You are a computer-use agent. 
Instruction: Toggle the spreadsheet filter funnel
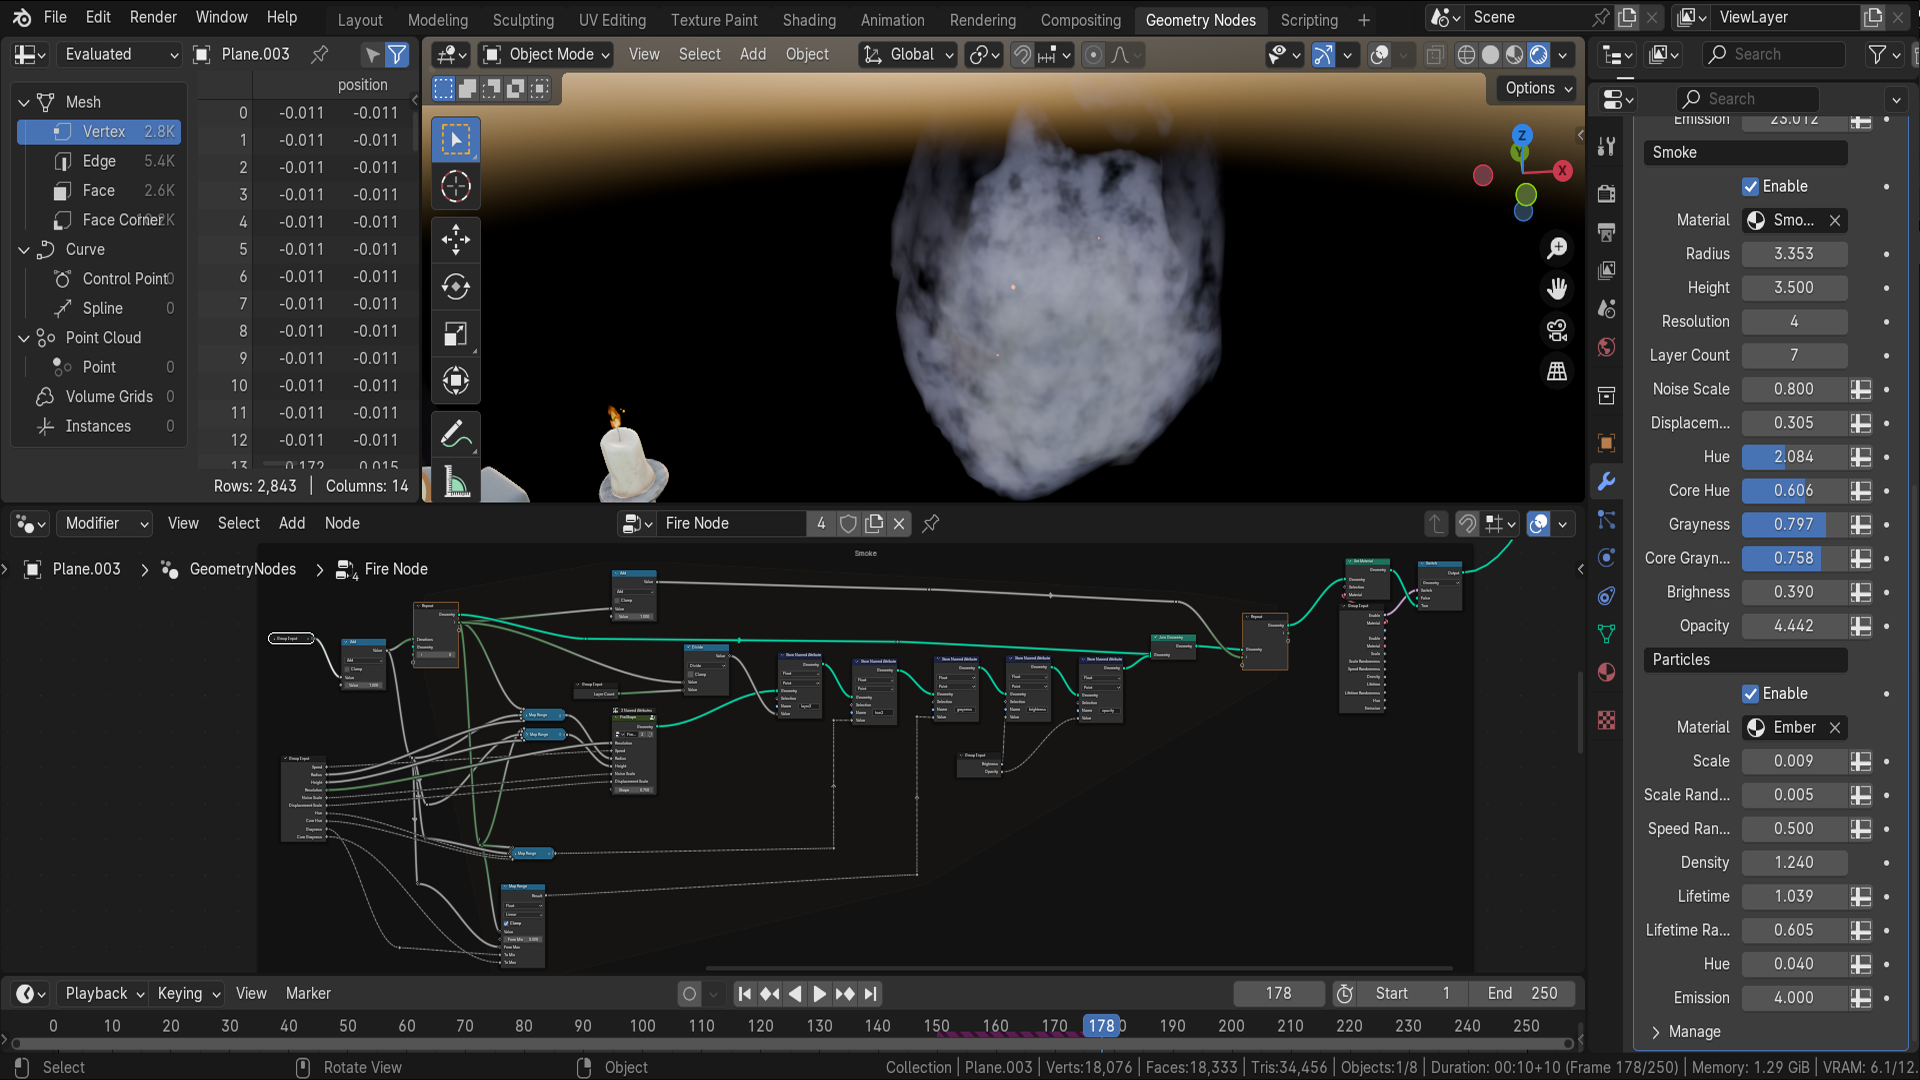pyautogui.click(x=397, y=54)
